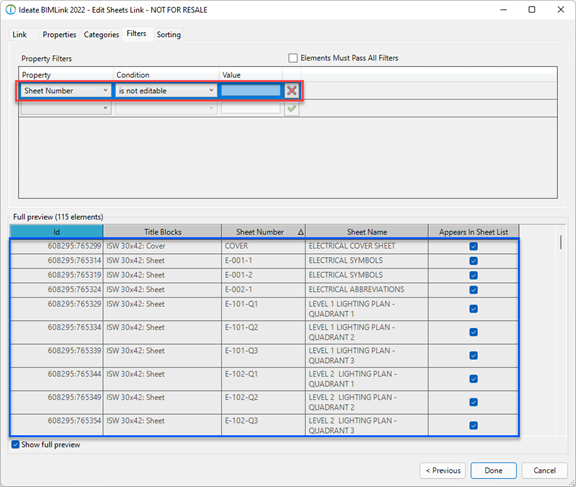
Task: Click the Previous button
Action: (443, 470)
